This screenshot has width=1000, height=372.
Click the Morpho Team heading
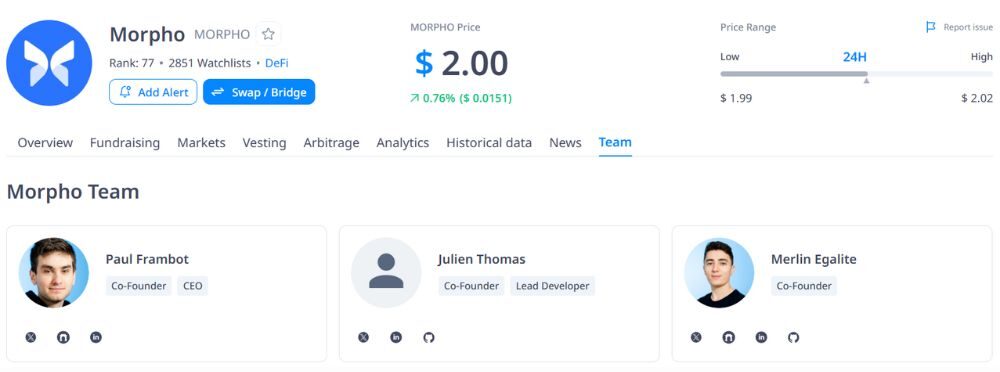point(73,191)
